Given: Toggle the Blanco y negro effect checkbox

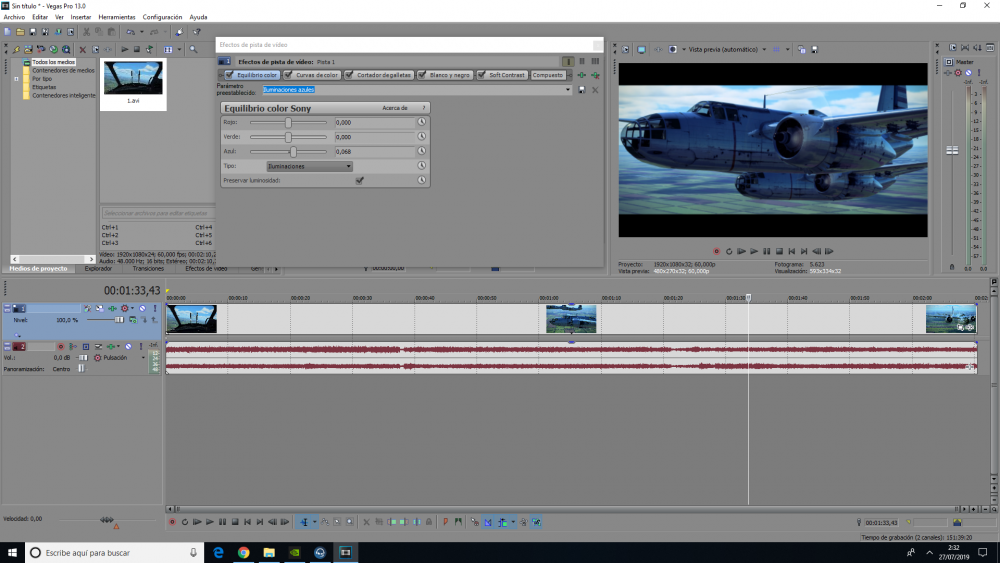Looking at the screenshot, I should point(422,75).
